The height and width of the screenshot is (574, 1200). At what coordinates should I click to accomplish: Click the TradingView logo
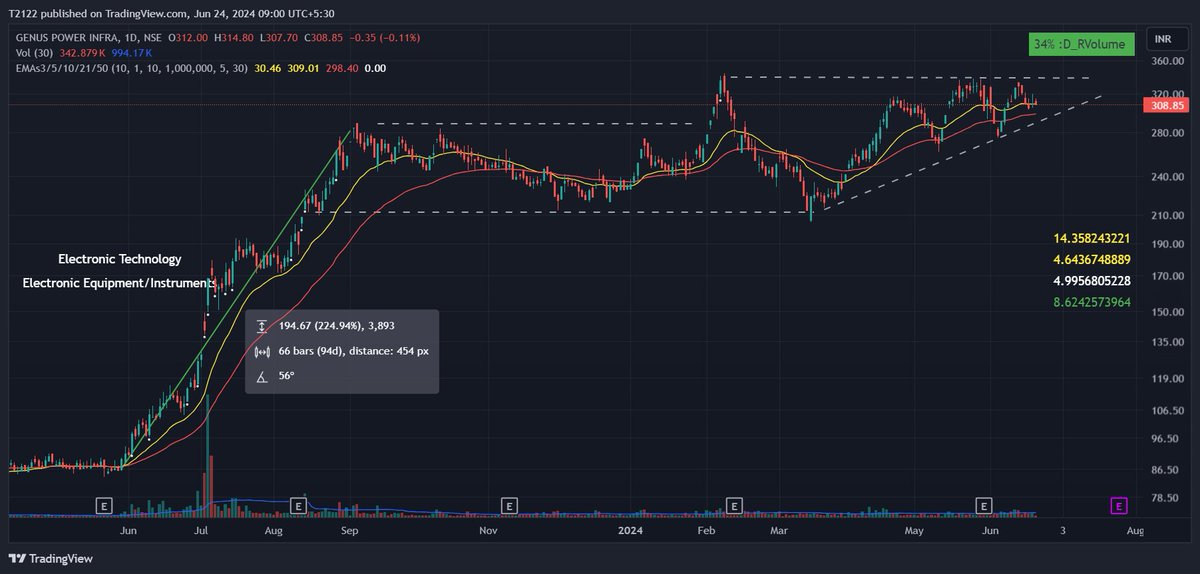pyautogui.click(x=51, y=559)
